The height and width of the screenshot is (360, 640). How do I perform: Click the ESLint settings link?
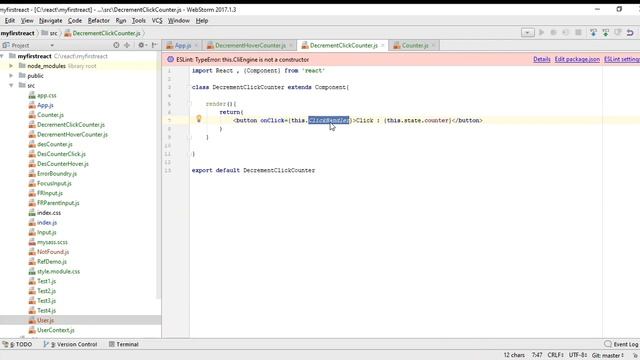pos(622,60)
